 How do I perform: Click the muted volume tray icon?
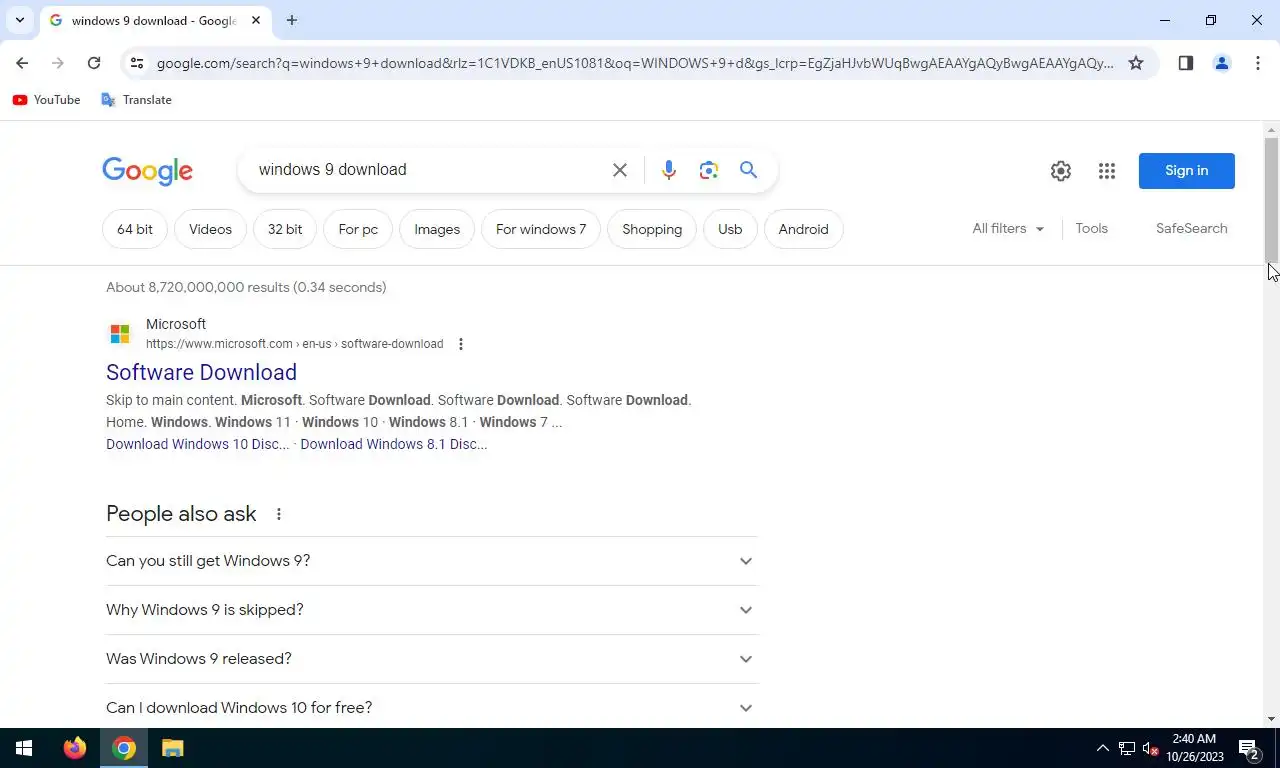pyautogui.click(x=1151, y=748)
